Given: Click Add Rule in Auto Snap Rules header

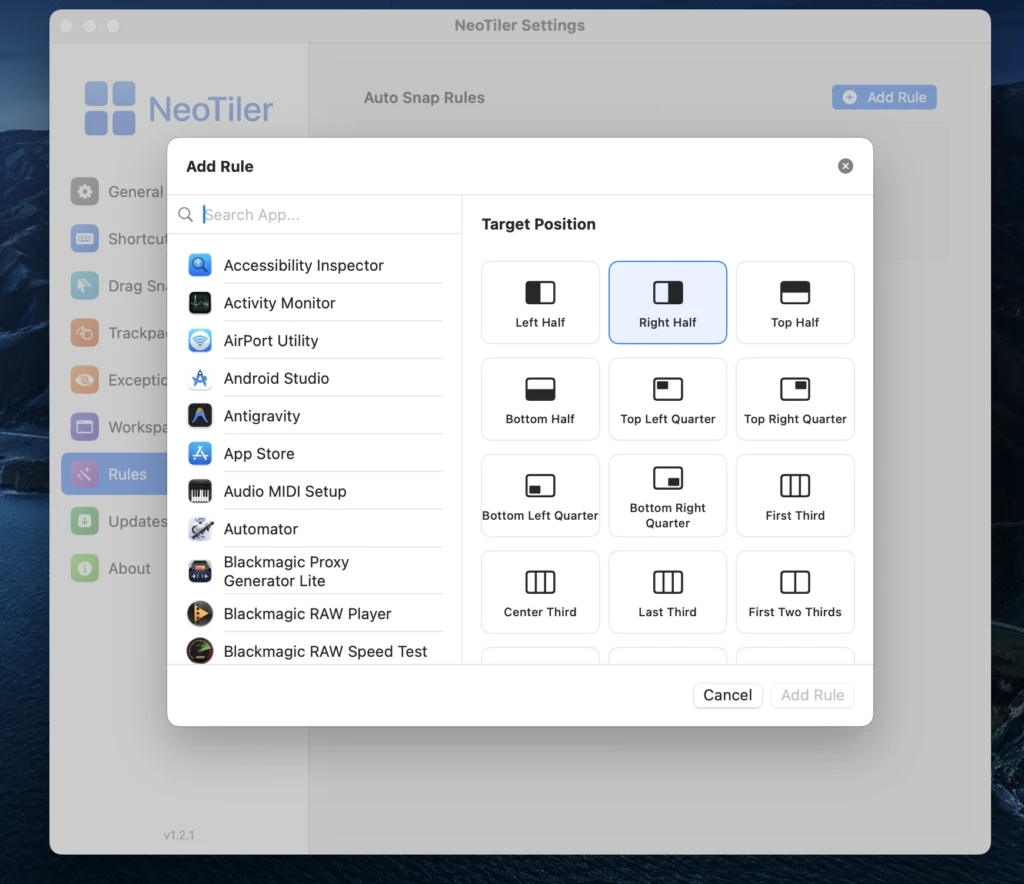Looking at the screenshot, I should tap(884, 97).
